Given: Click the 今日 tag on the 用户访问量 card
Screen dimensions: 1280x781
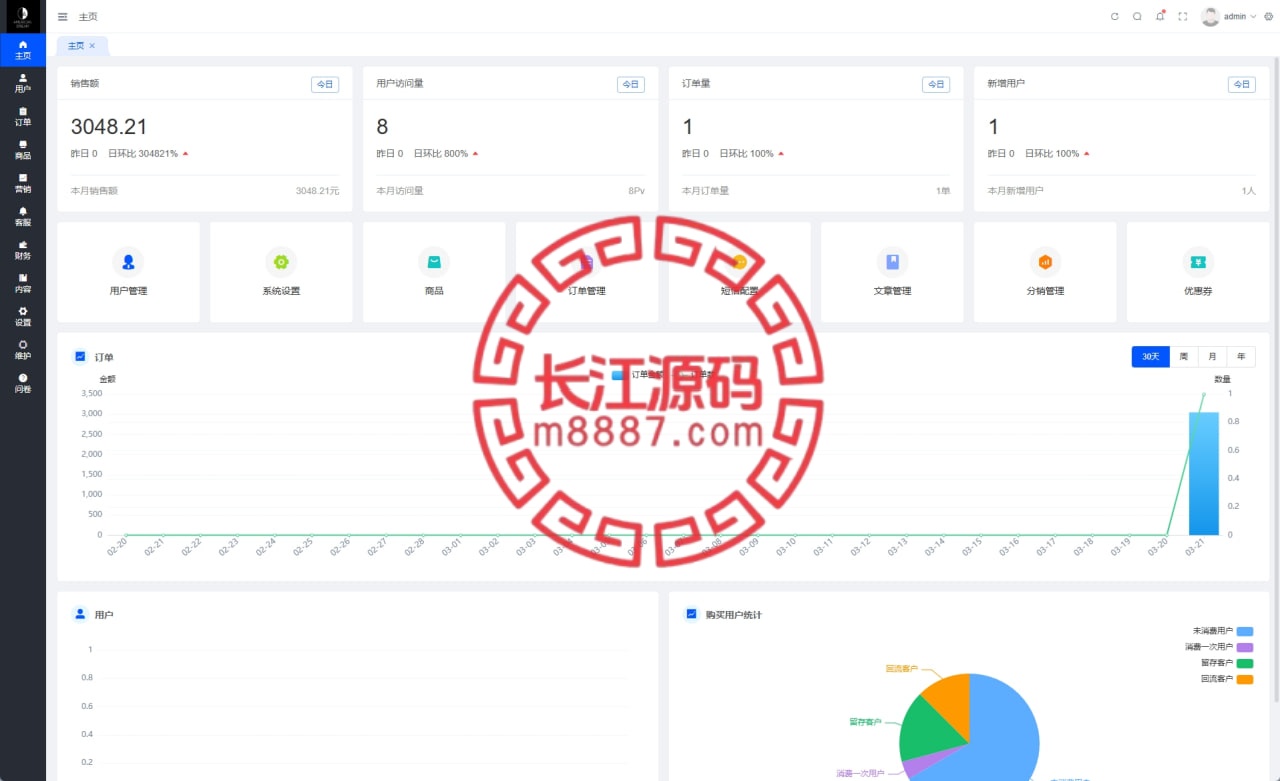Looking at the screenshot, I should tap(630, 85).
